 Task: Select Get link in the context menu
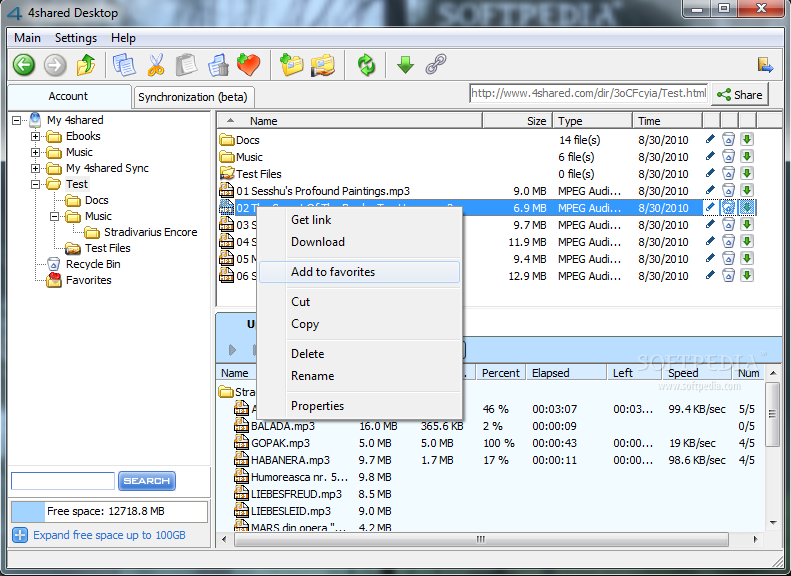pyautogui.click(x=311, y=220)
